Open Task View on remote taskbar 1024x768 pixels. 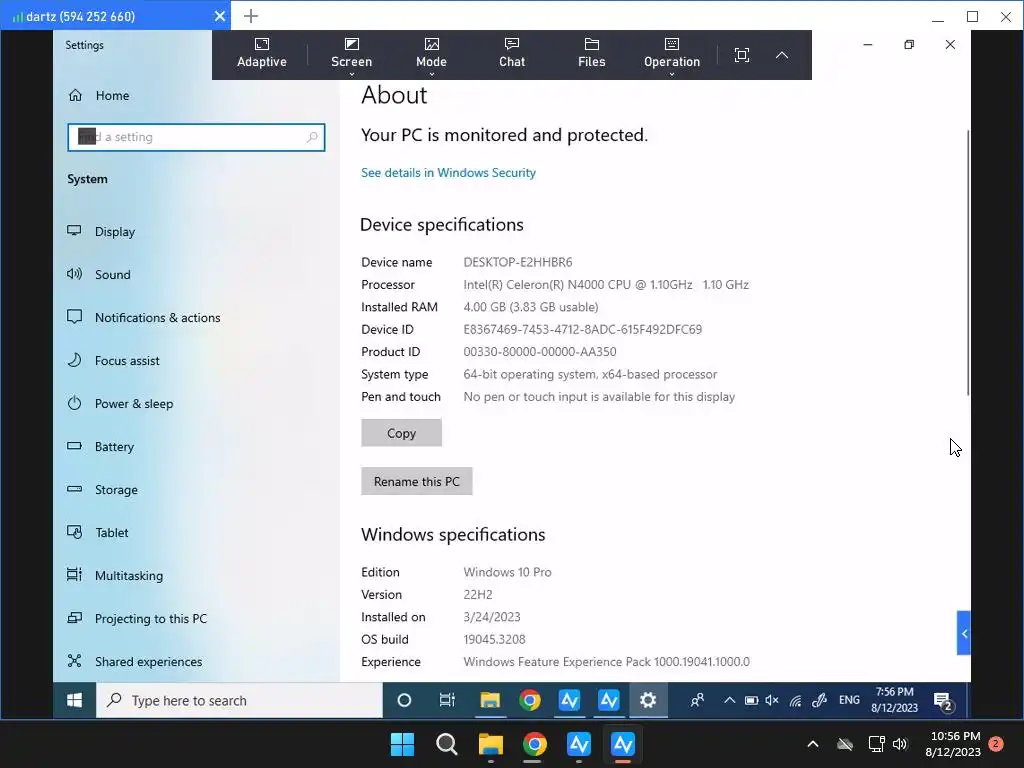click(447, 700)
